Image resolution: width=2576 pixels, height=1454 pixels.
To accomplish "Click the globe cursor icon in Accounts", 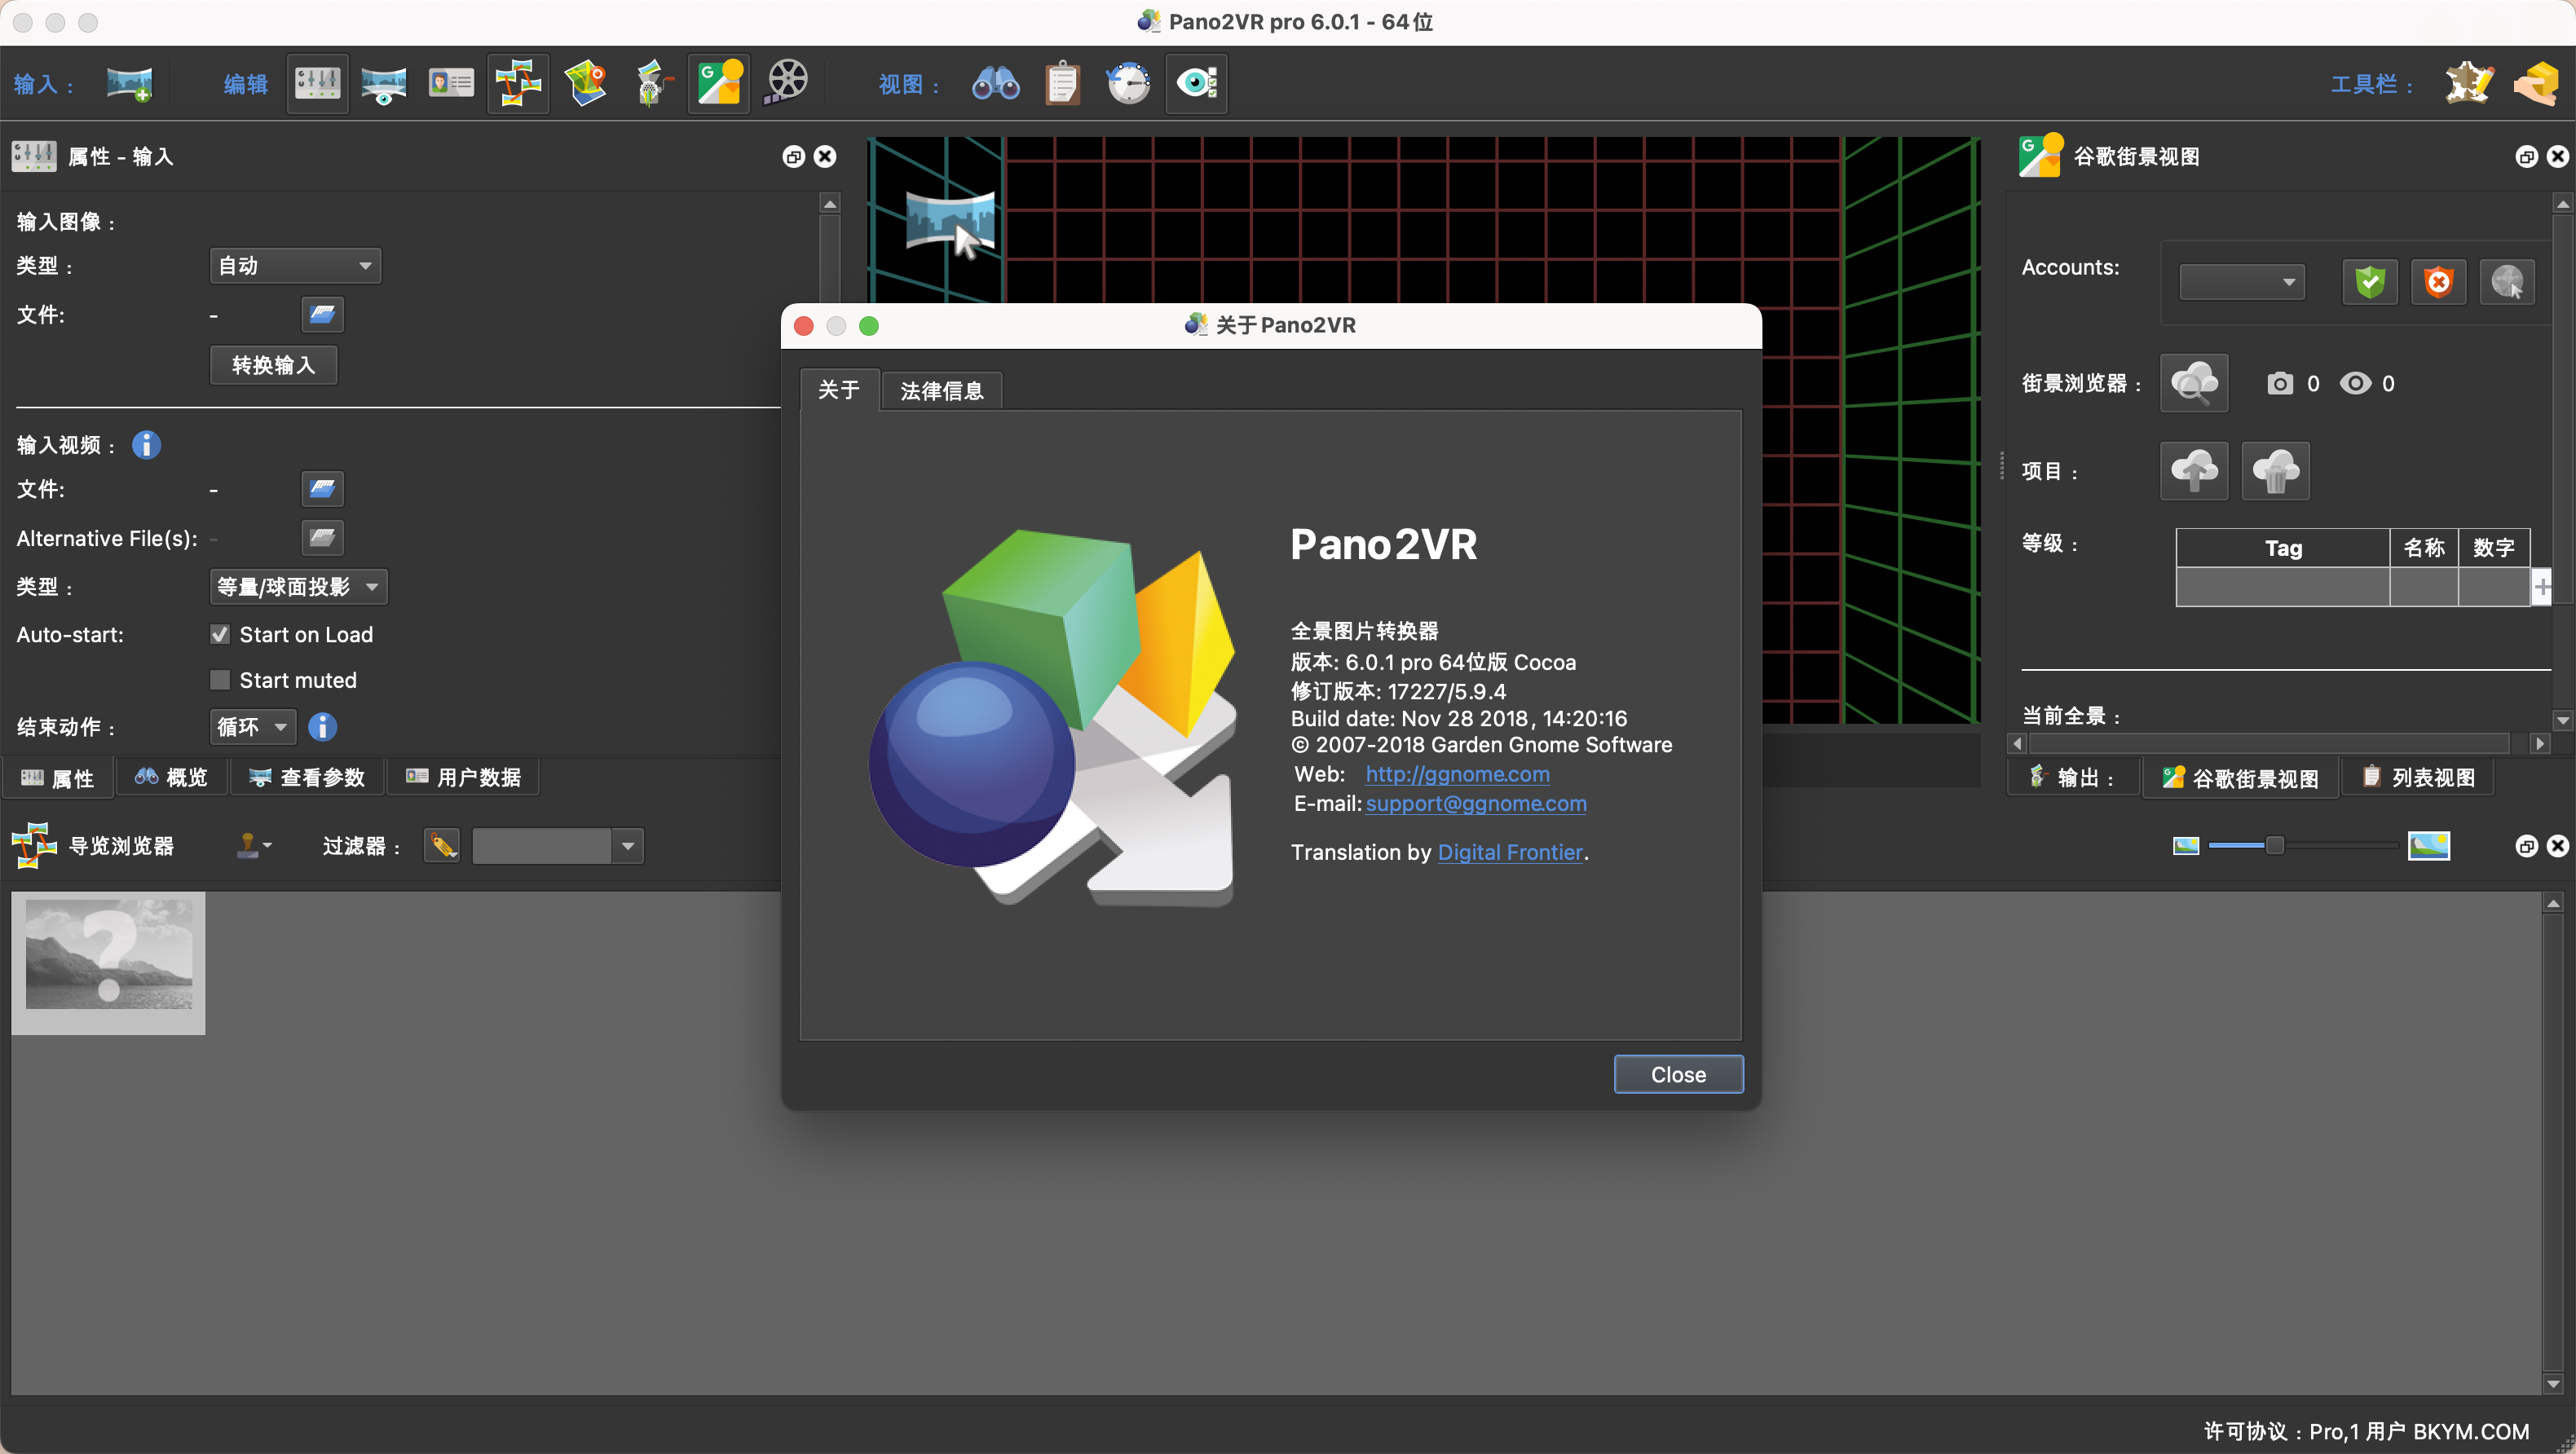I will click(x=2507, y=282).
